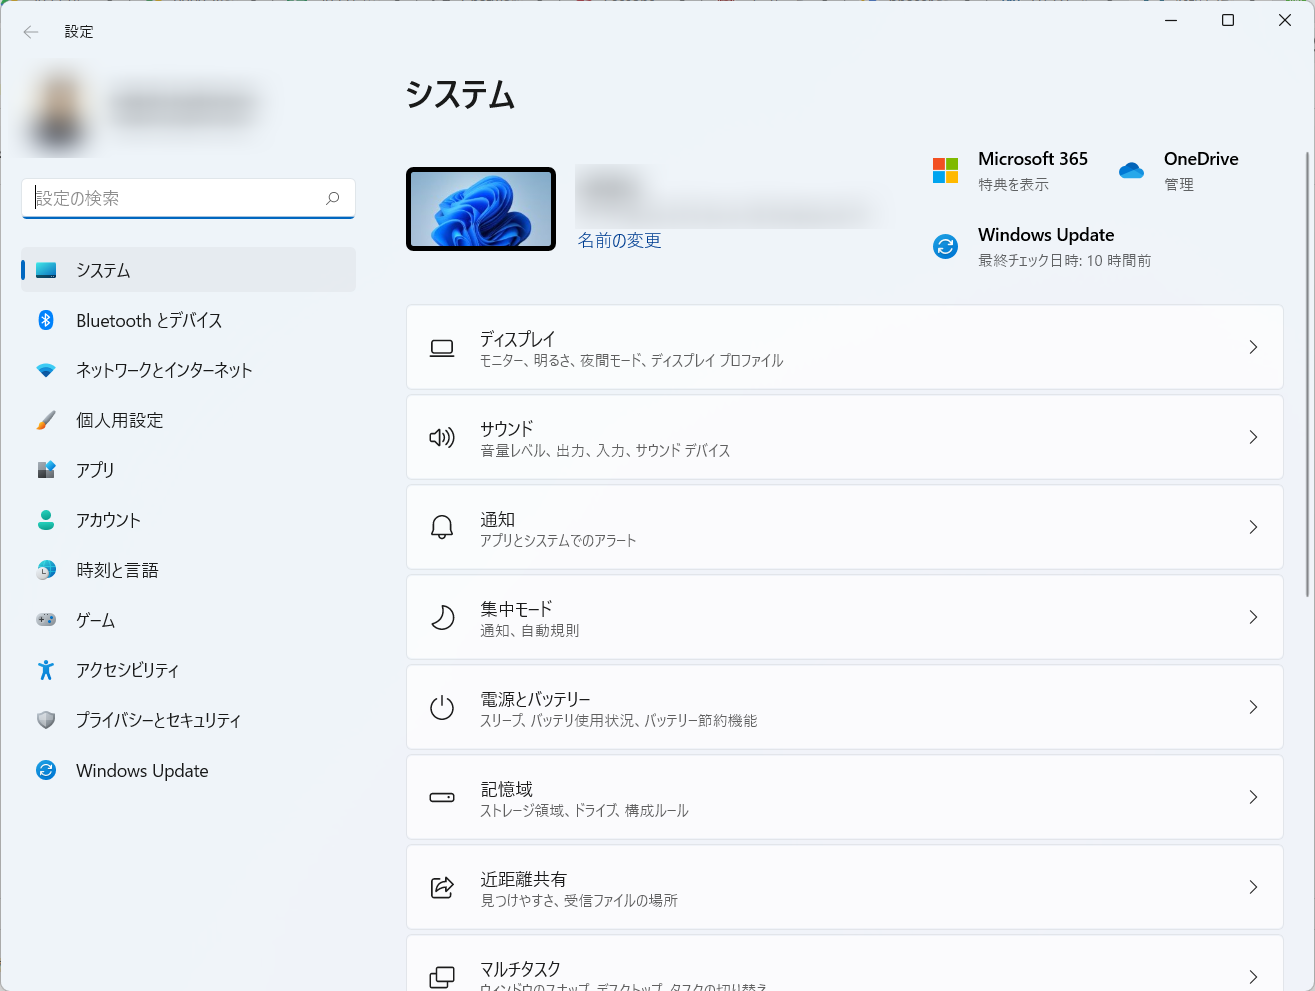
Task: Open 時刻と言語 in the sidebar
Action: [117, 570]
